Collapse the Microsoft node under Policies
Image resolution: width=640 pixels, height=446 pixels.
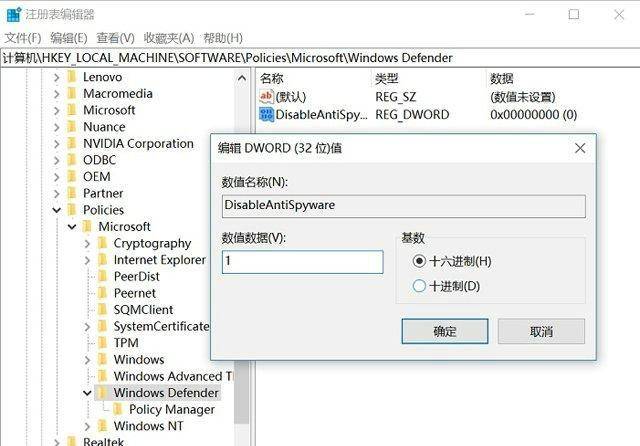[72, 226]
